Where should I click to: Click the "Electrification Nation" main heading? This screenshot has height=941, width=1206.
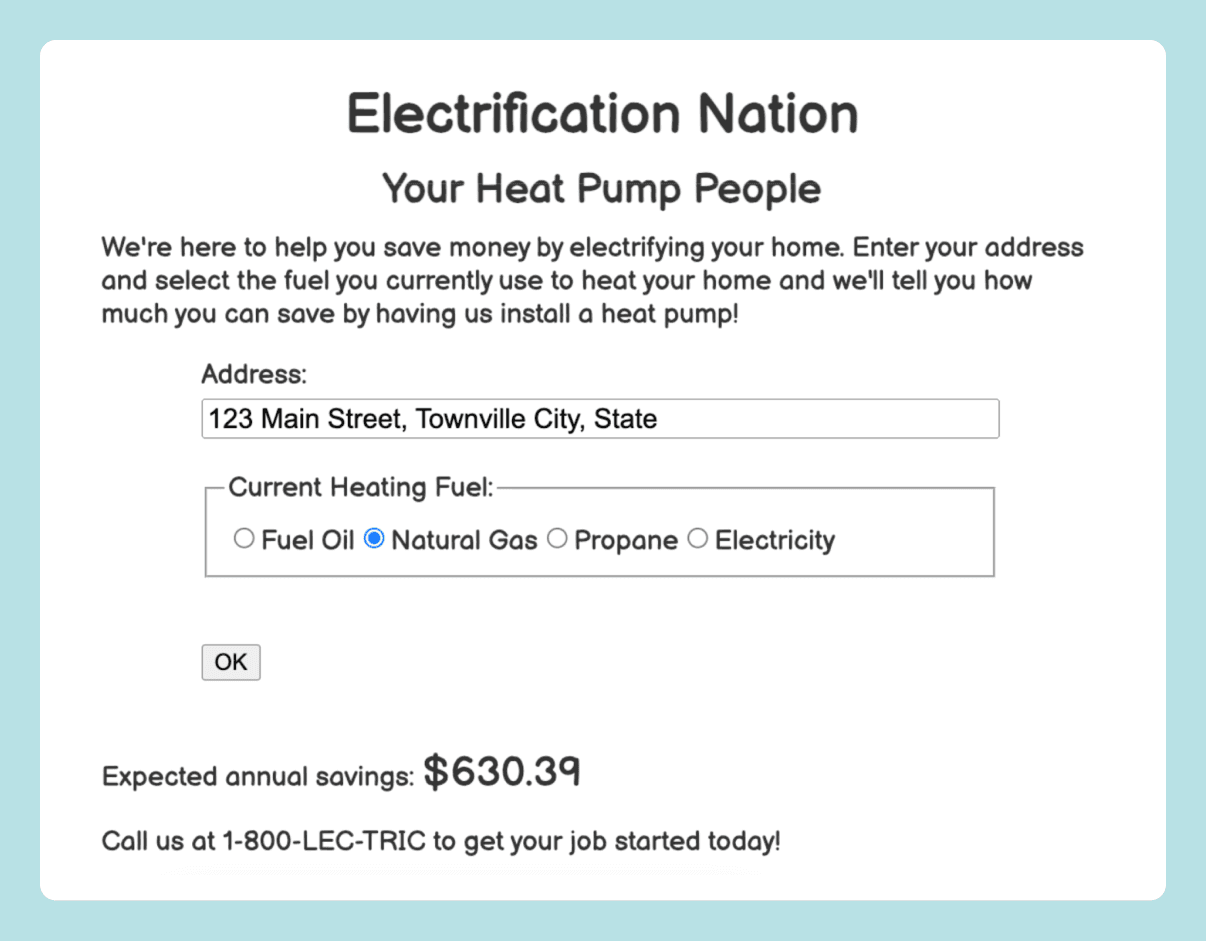coord(602,113)
